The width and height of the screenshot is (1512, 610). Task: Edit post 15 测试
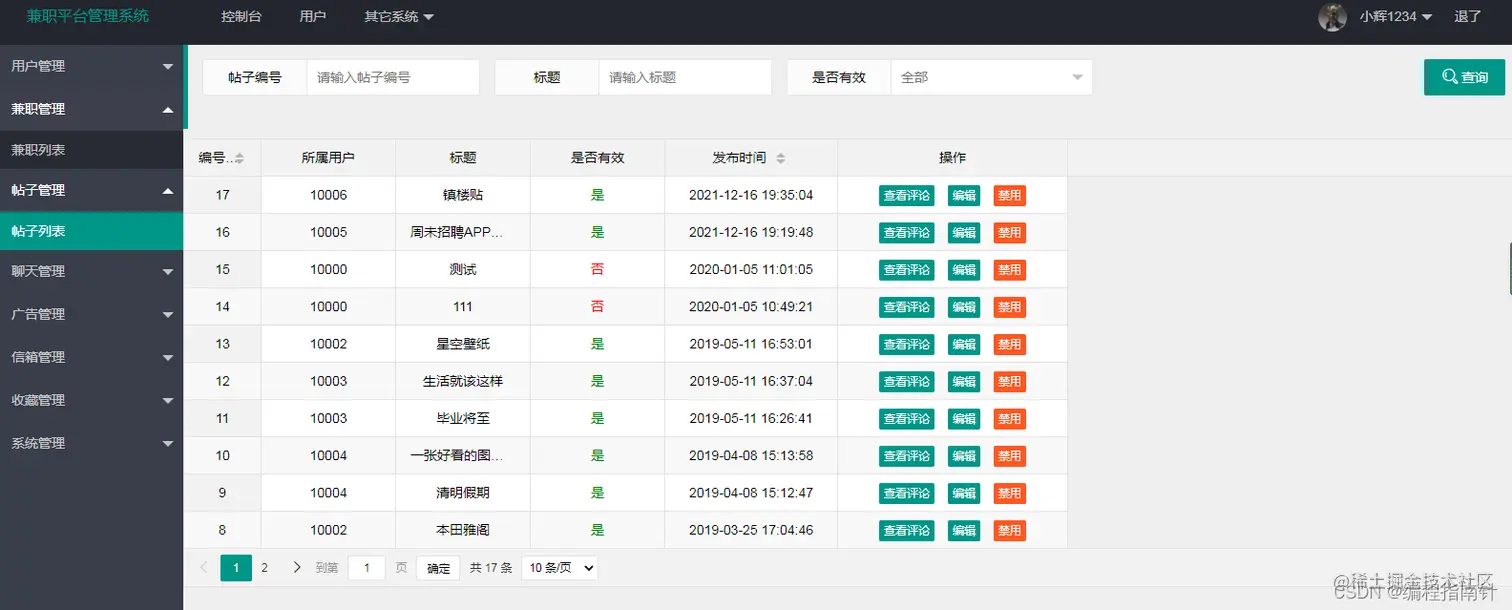coord(964,270)
